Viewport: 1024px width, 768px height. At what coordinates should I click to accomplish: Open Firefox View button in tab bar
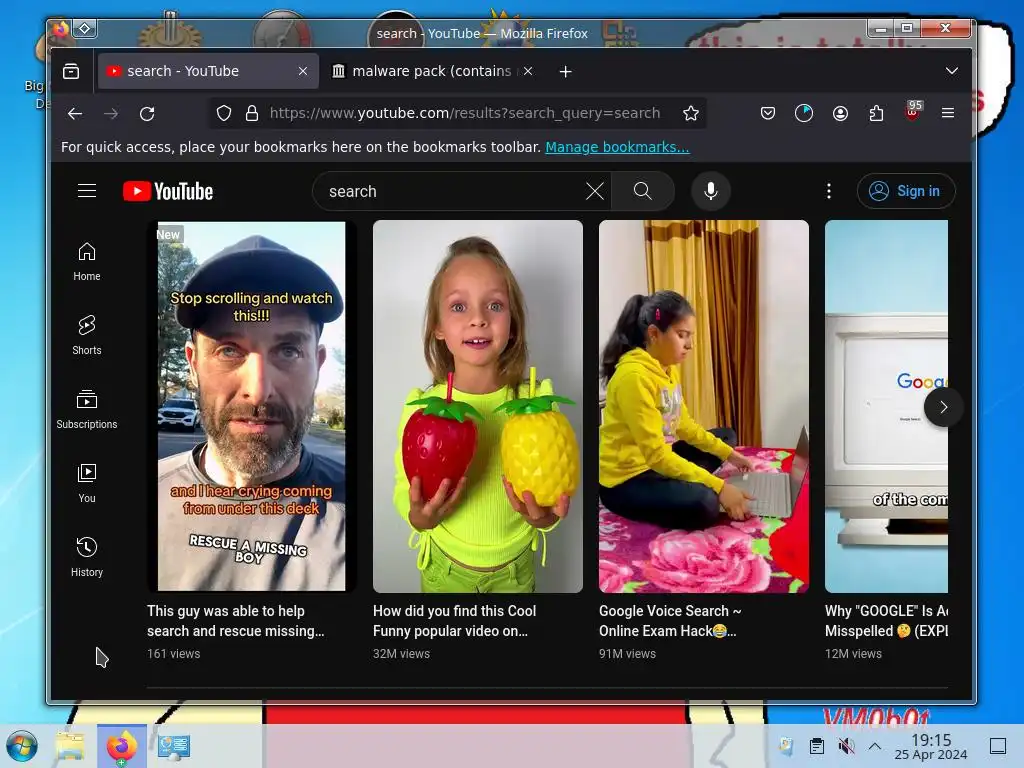pyautogui.click(x=71, y=71)
